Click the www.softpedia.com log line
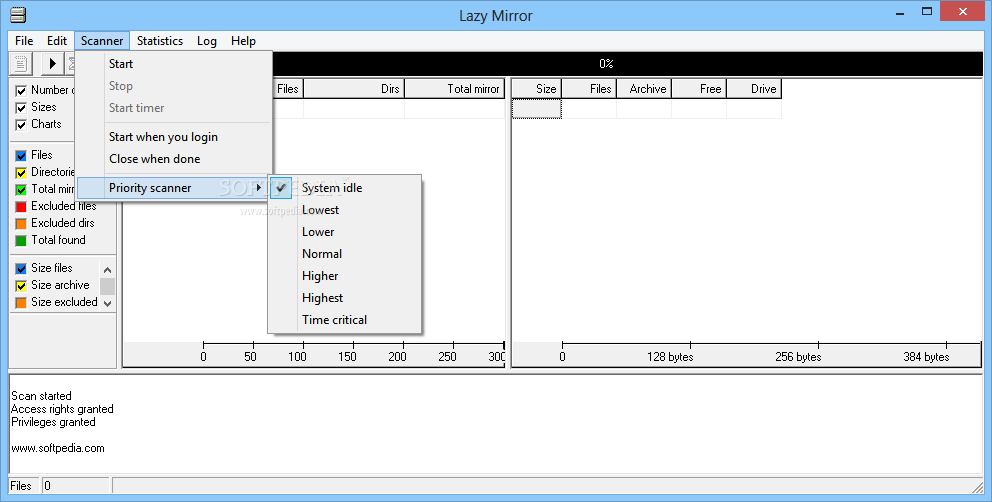The height and width of the screenshot is (502, 992). coord(58,448)
